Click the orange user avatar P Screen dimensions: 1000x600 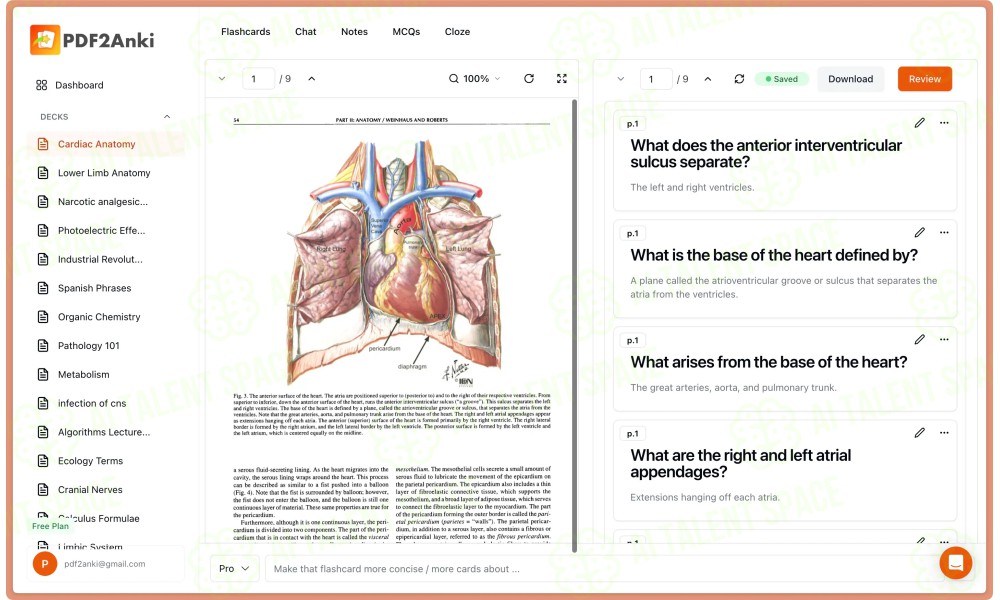[x=45, y=564]
